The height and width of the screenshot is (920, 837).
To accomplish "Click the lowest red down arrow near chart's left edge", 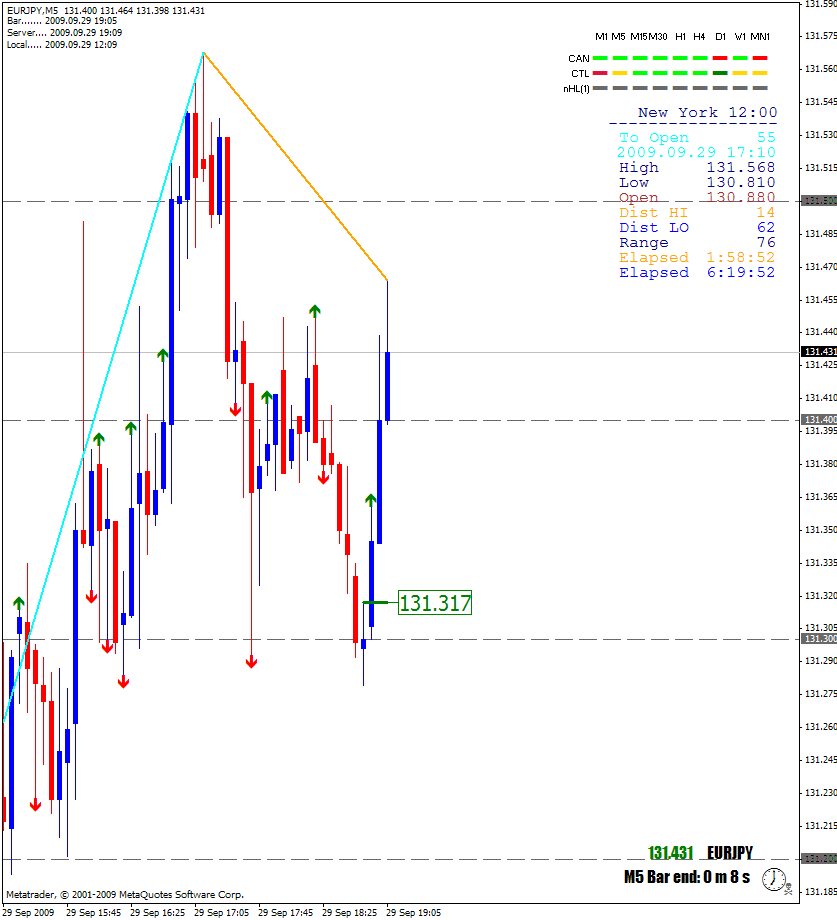I will pos(35,805).
